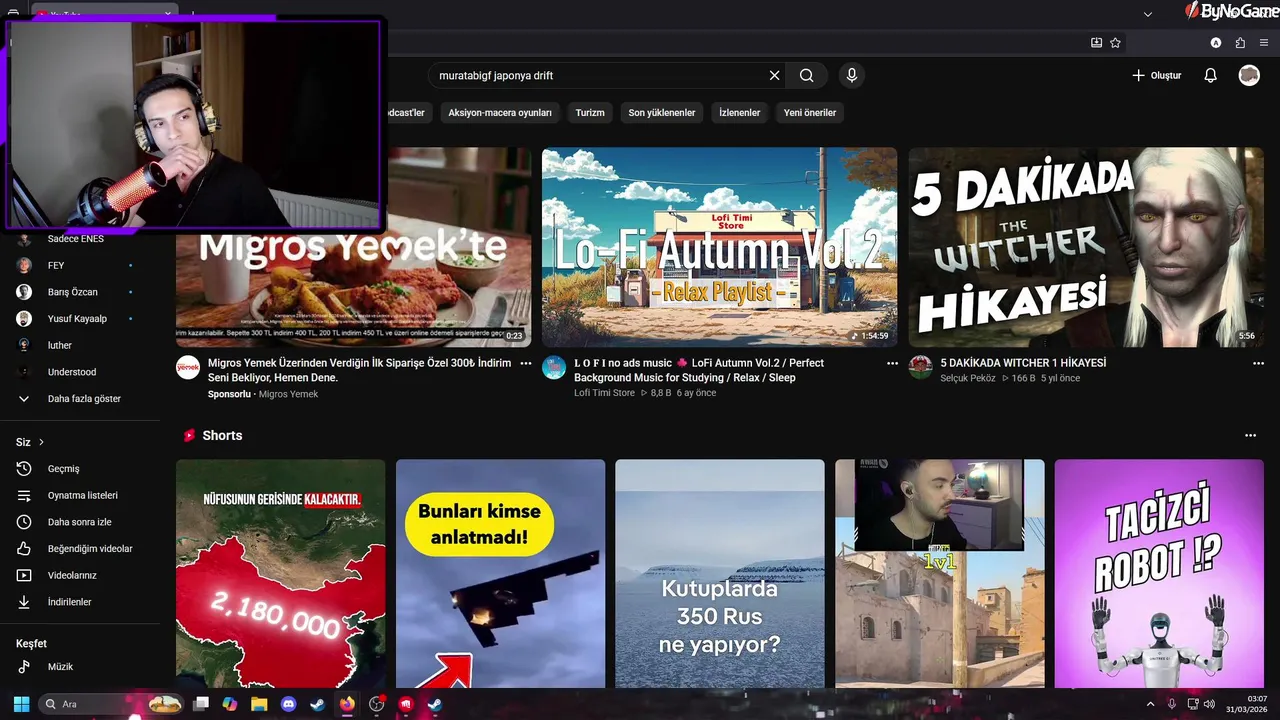The width and height of the screenshot is (1280, 720).
Task: Open the Bunları kimse anlatmadı Short
Action: tap(500, 574)
